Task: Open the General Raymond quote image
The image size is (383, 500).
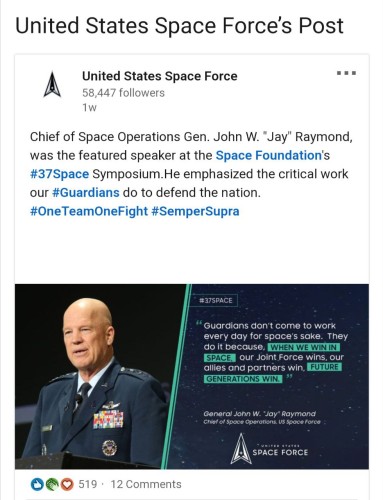Action: [192, 376]
